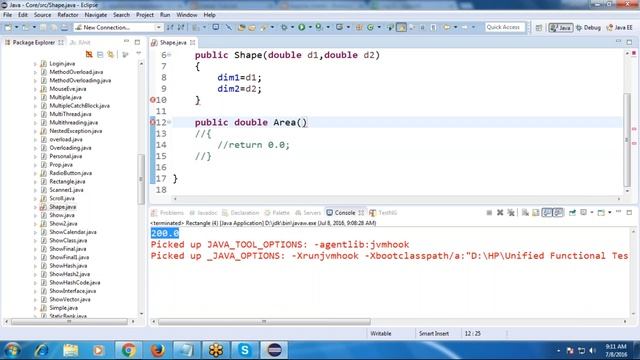640x360 pixels.
Task: Select Scanner1.java in Package Explorer
Action: [x=66, y=190]
